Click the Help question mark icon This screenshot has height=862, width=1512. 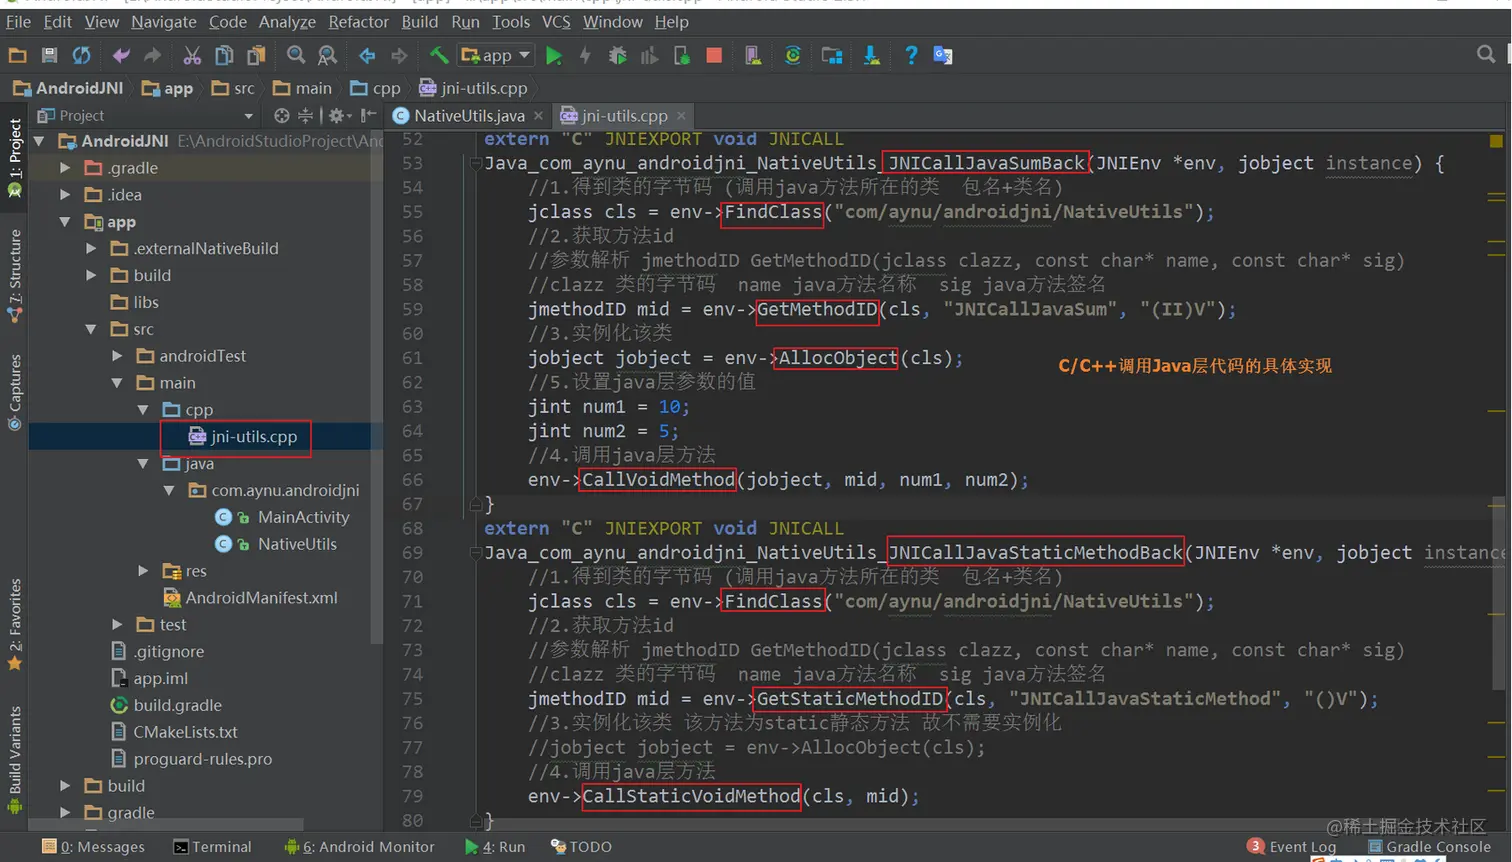click(910, 56)
